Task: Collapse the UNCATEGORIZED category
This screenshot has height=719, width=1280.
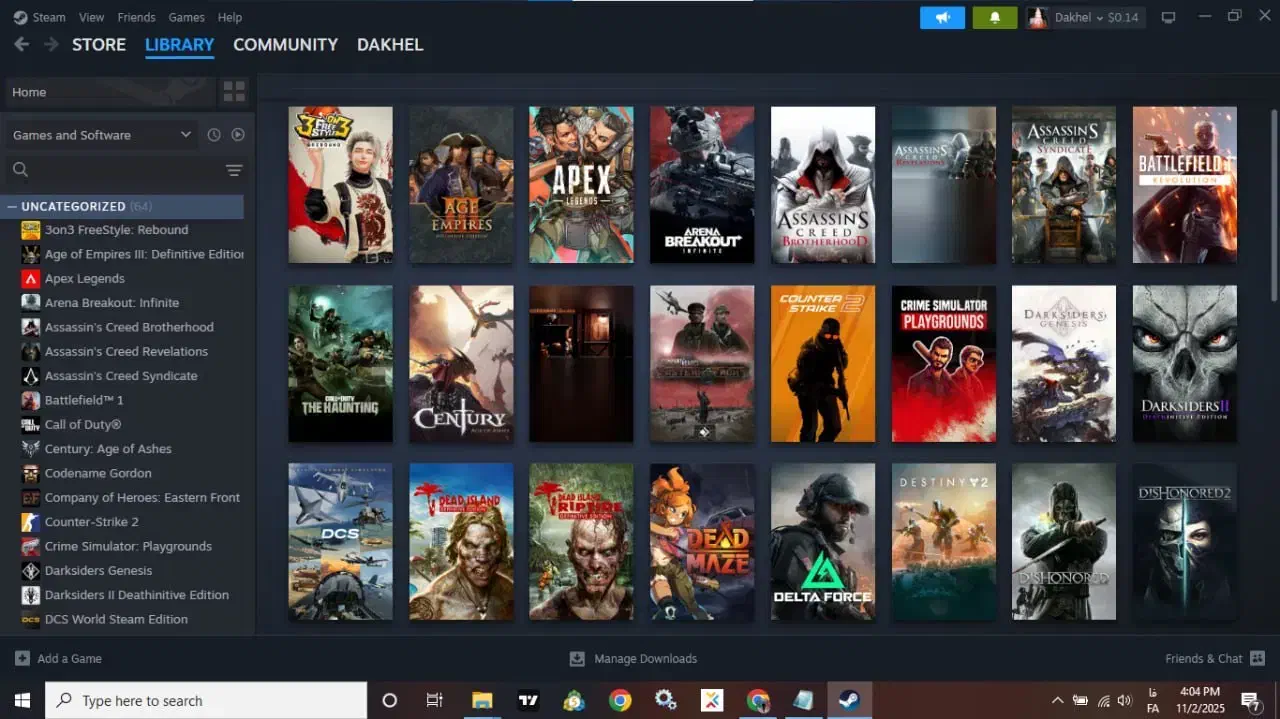Action: (x=12, y=206)
